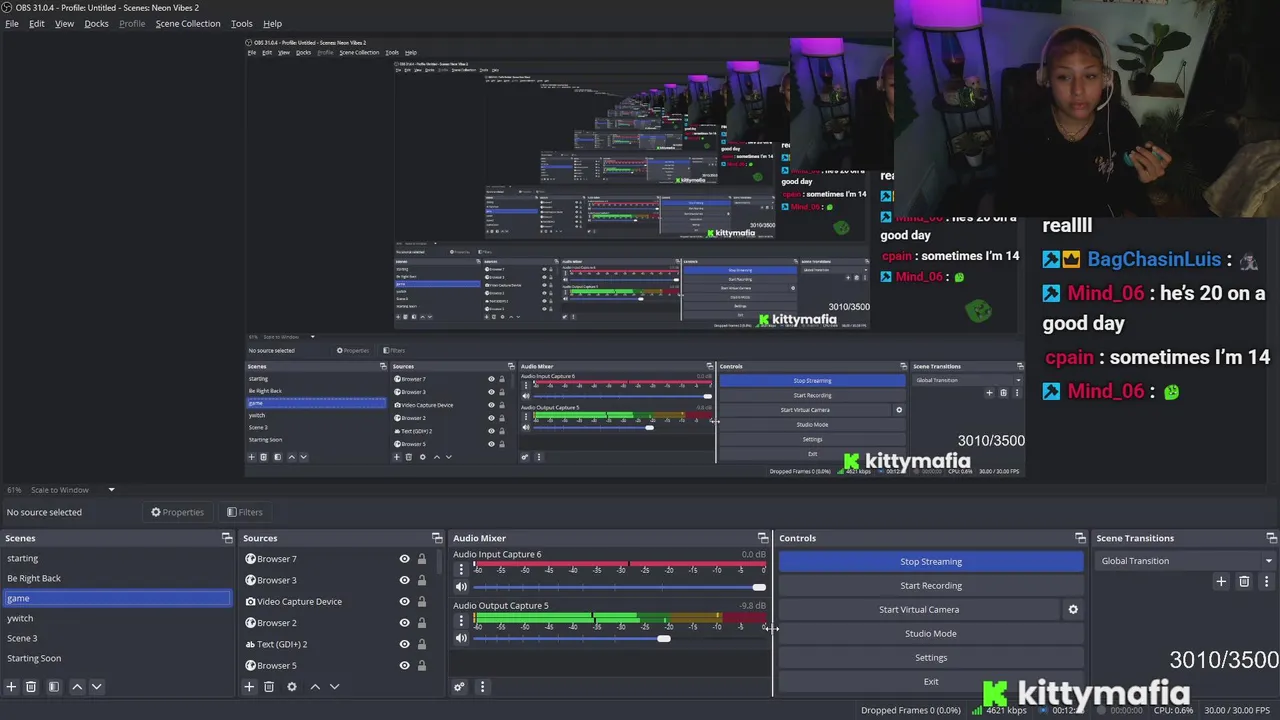
Task: Undock the Controls panel
Action: pos(1080,538)
